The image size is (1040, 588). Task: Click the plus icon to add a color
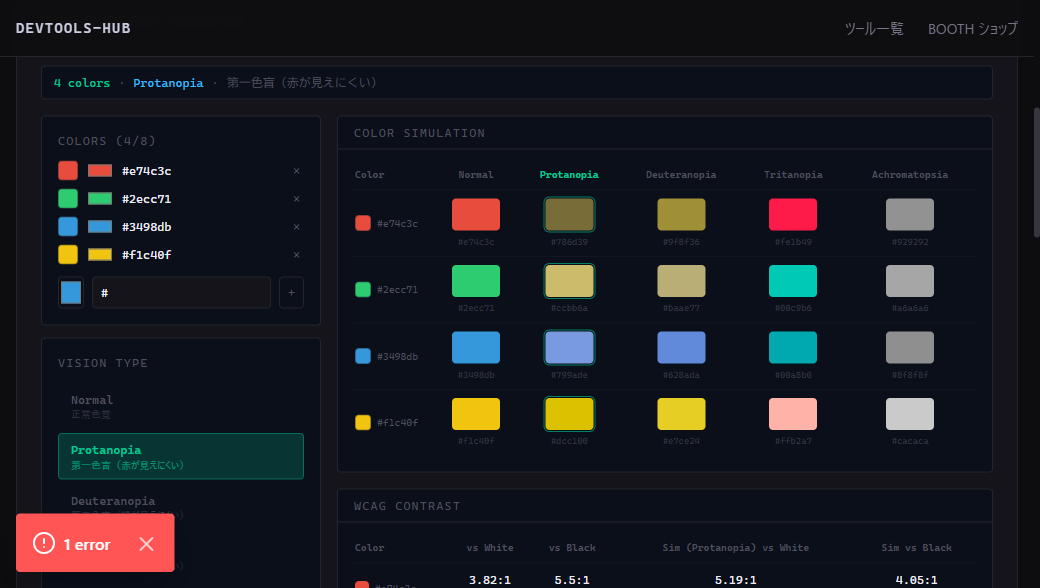point(291,292)
